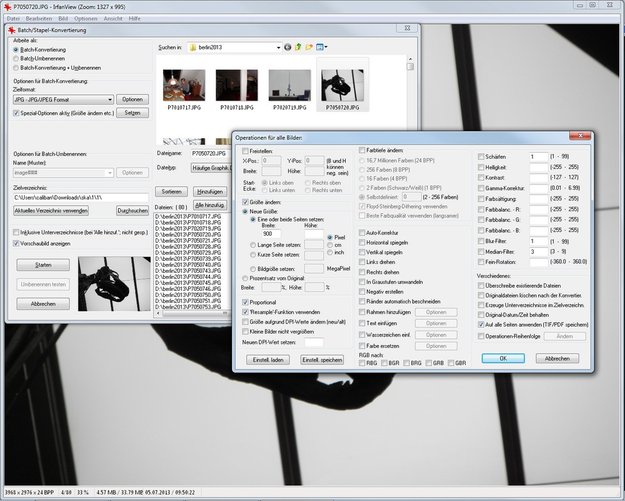625x501 pixels.
Task: Click OK in Operationen dialog
Action: (x=503, y=358)
